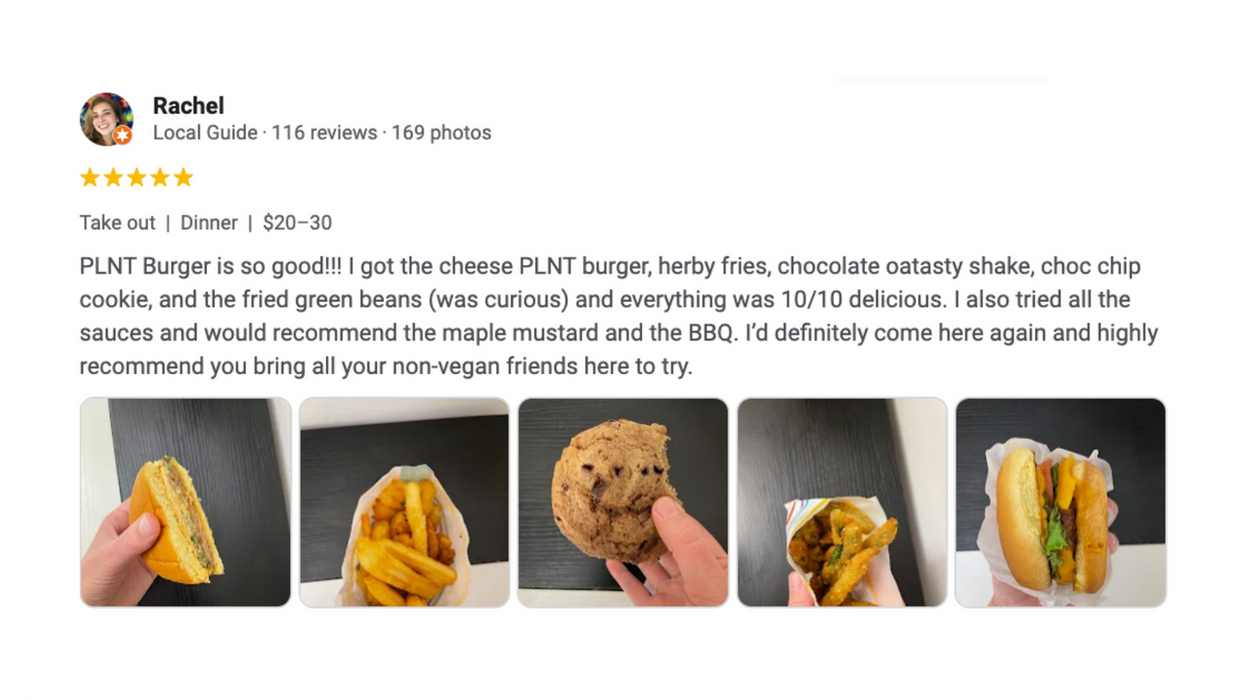
Task: Open the cheese burger half photo thumbnail
Action: (186, 502)
